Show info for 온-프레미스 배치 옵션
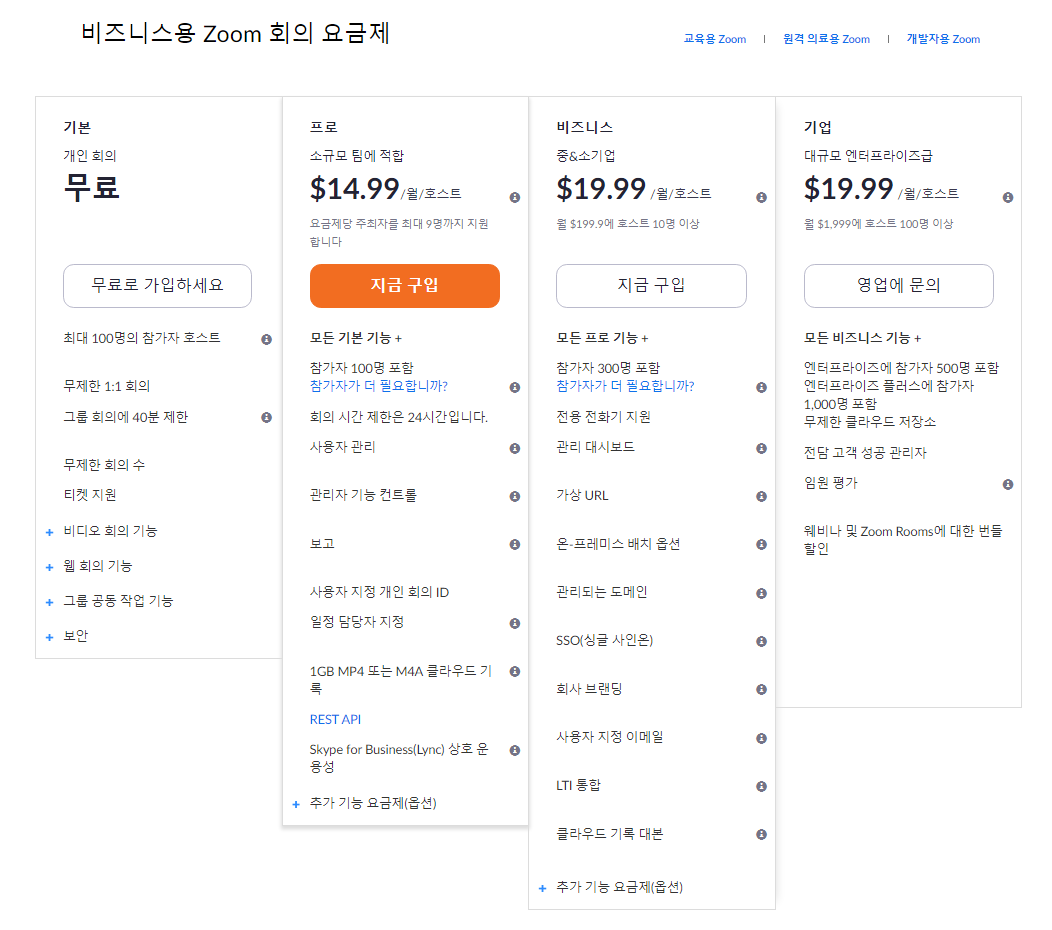Image resolution: width=1052 pixels, height=930 pixels. tap(761, 544)
